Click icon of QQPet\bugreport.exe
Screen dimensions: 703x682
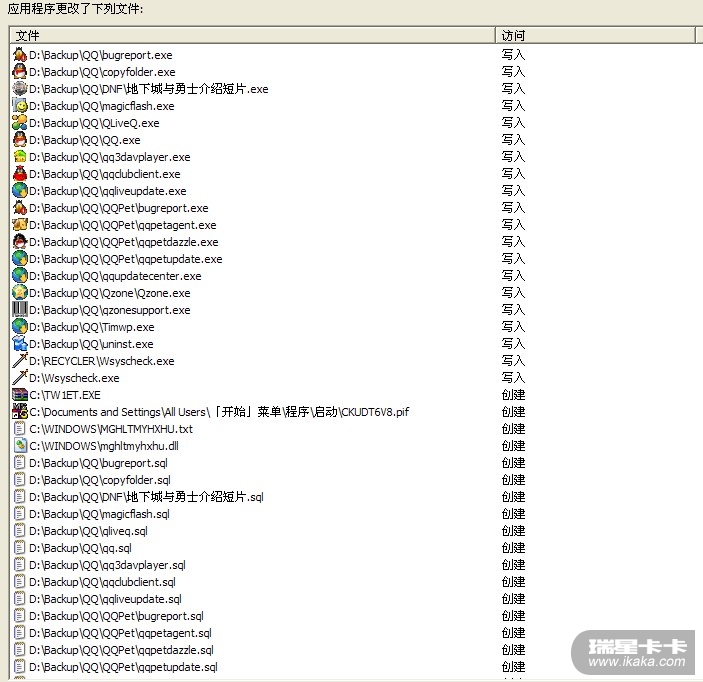(20, 208)
